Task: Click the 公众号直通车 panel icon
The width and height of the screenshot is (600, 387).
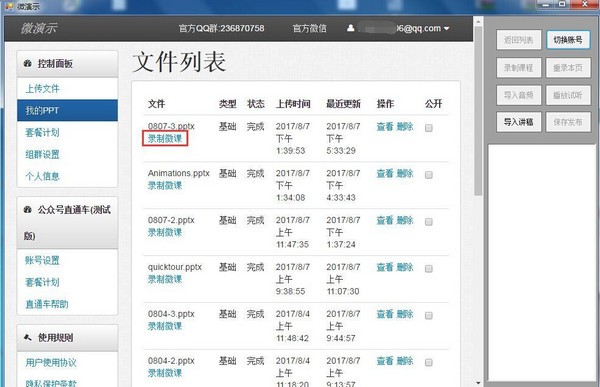Action: pyautogui.click(x=28, y=209)
